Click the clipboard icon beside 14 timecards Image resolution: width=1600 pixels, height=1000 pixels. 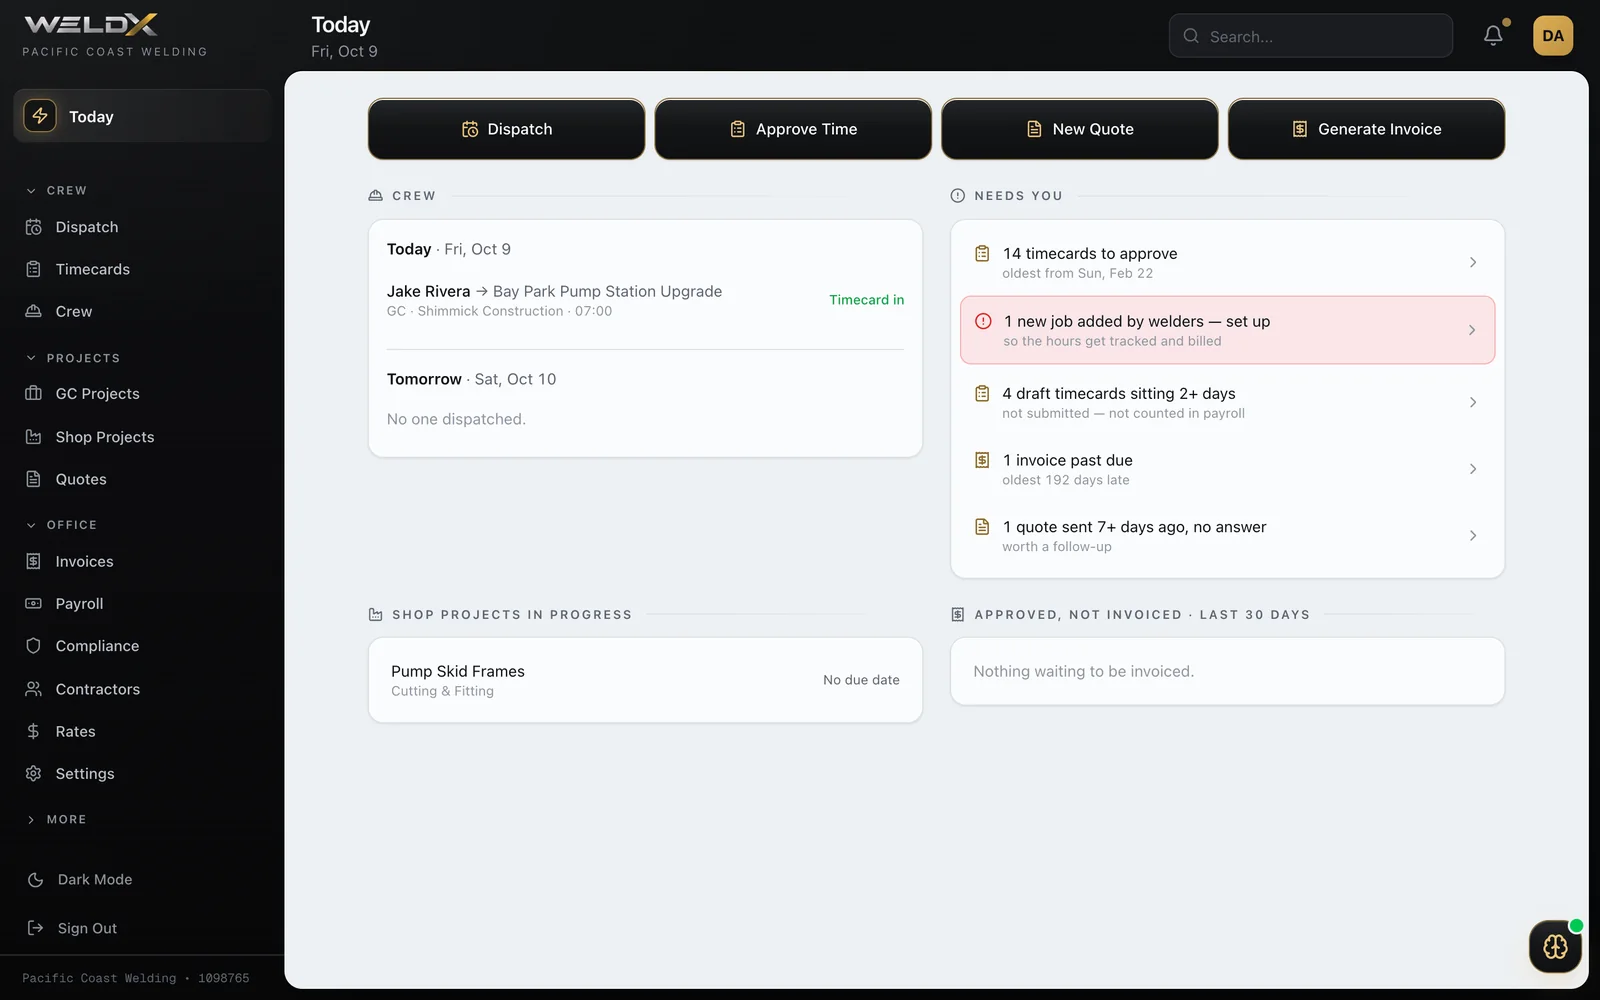click(x=982, y=254)
